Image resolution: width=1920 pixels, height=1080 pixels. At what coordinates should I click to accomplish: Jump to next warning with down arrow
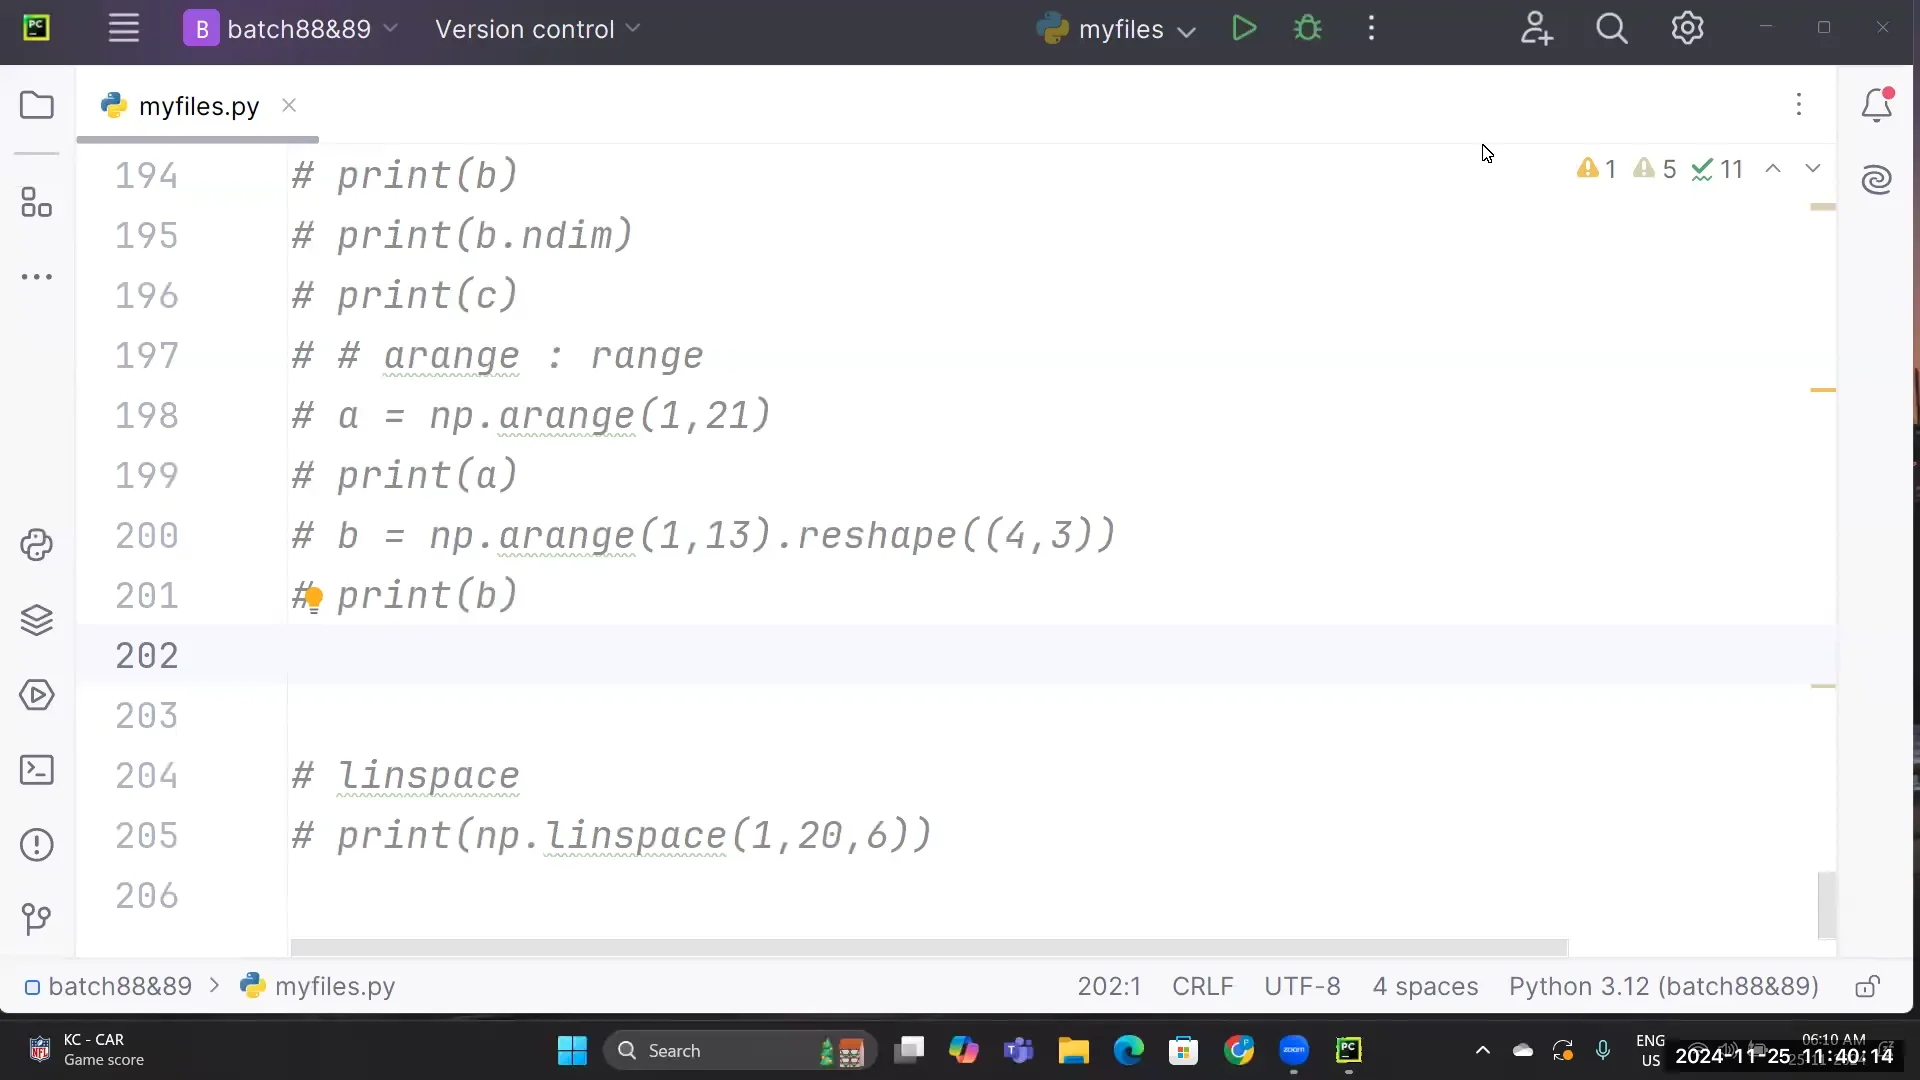coord(1814,169)
